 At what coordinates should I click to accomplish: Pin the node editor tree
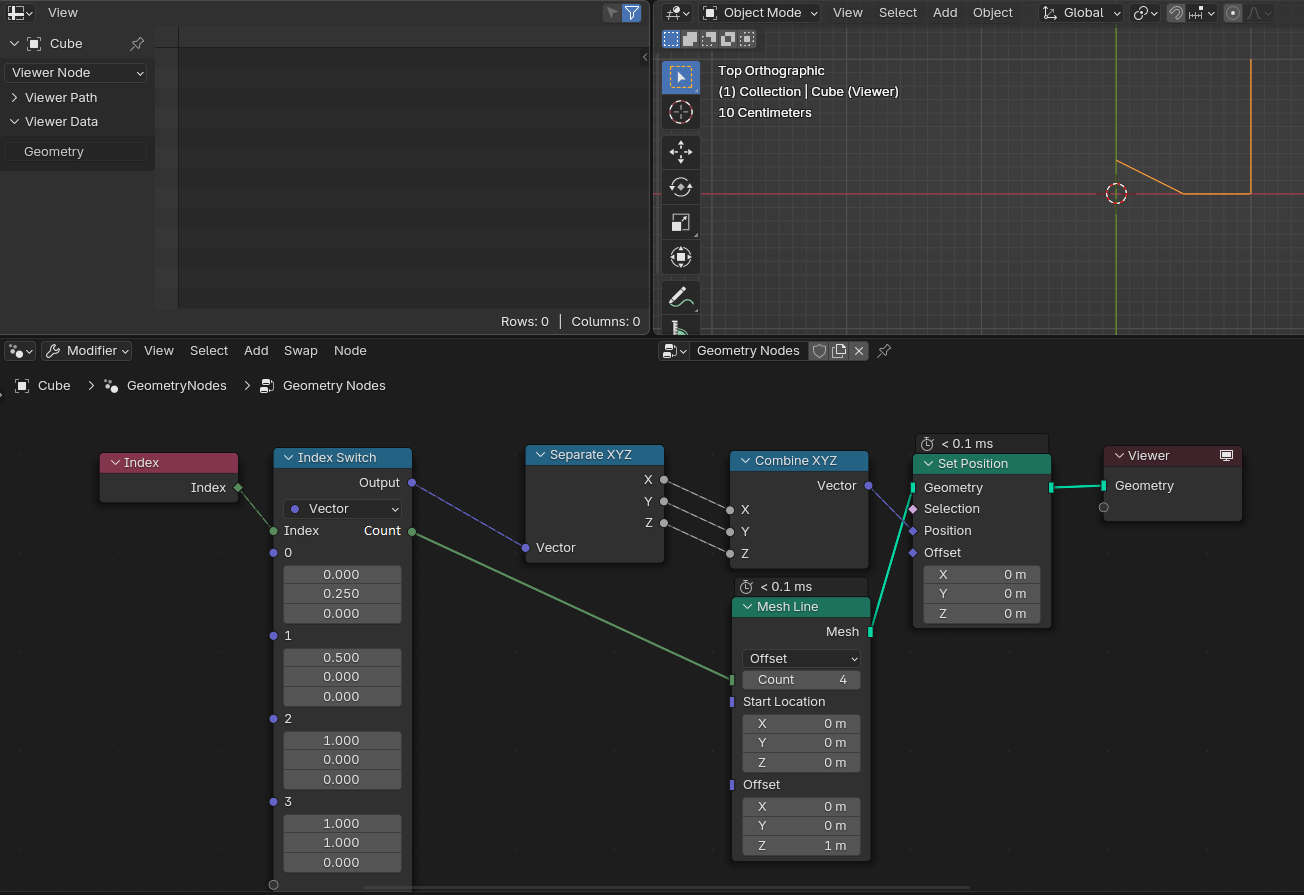pyautogui.click(x=884, y=351)
